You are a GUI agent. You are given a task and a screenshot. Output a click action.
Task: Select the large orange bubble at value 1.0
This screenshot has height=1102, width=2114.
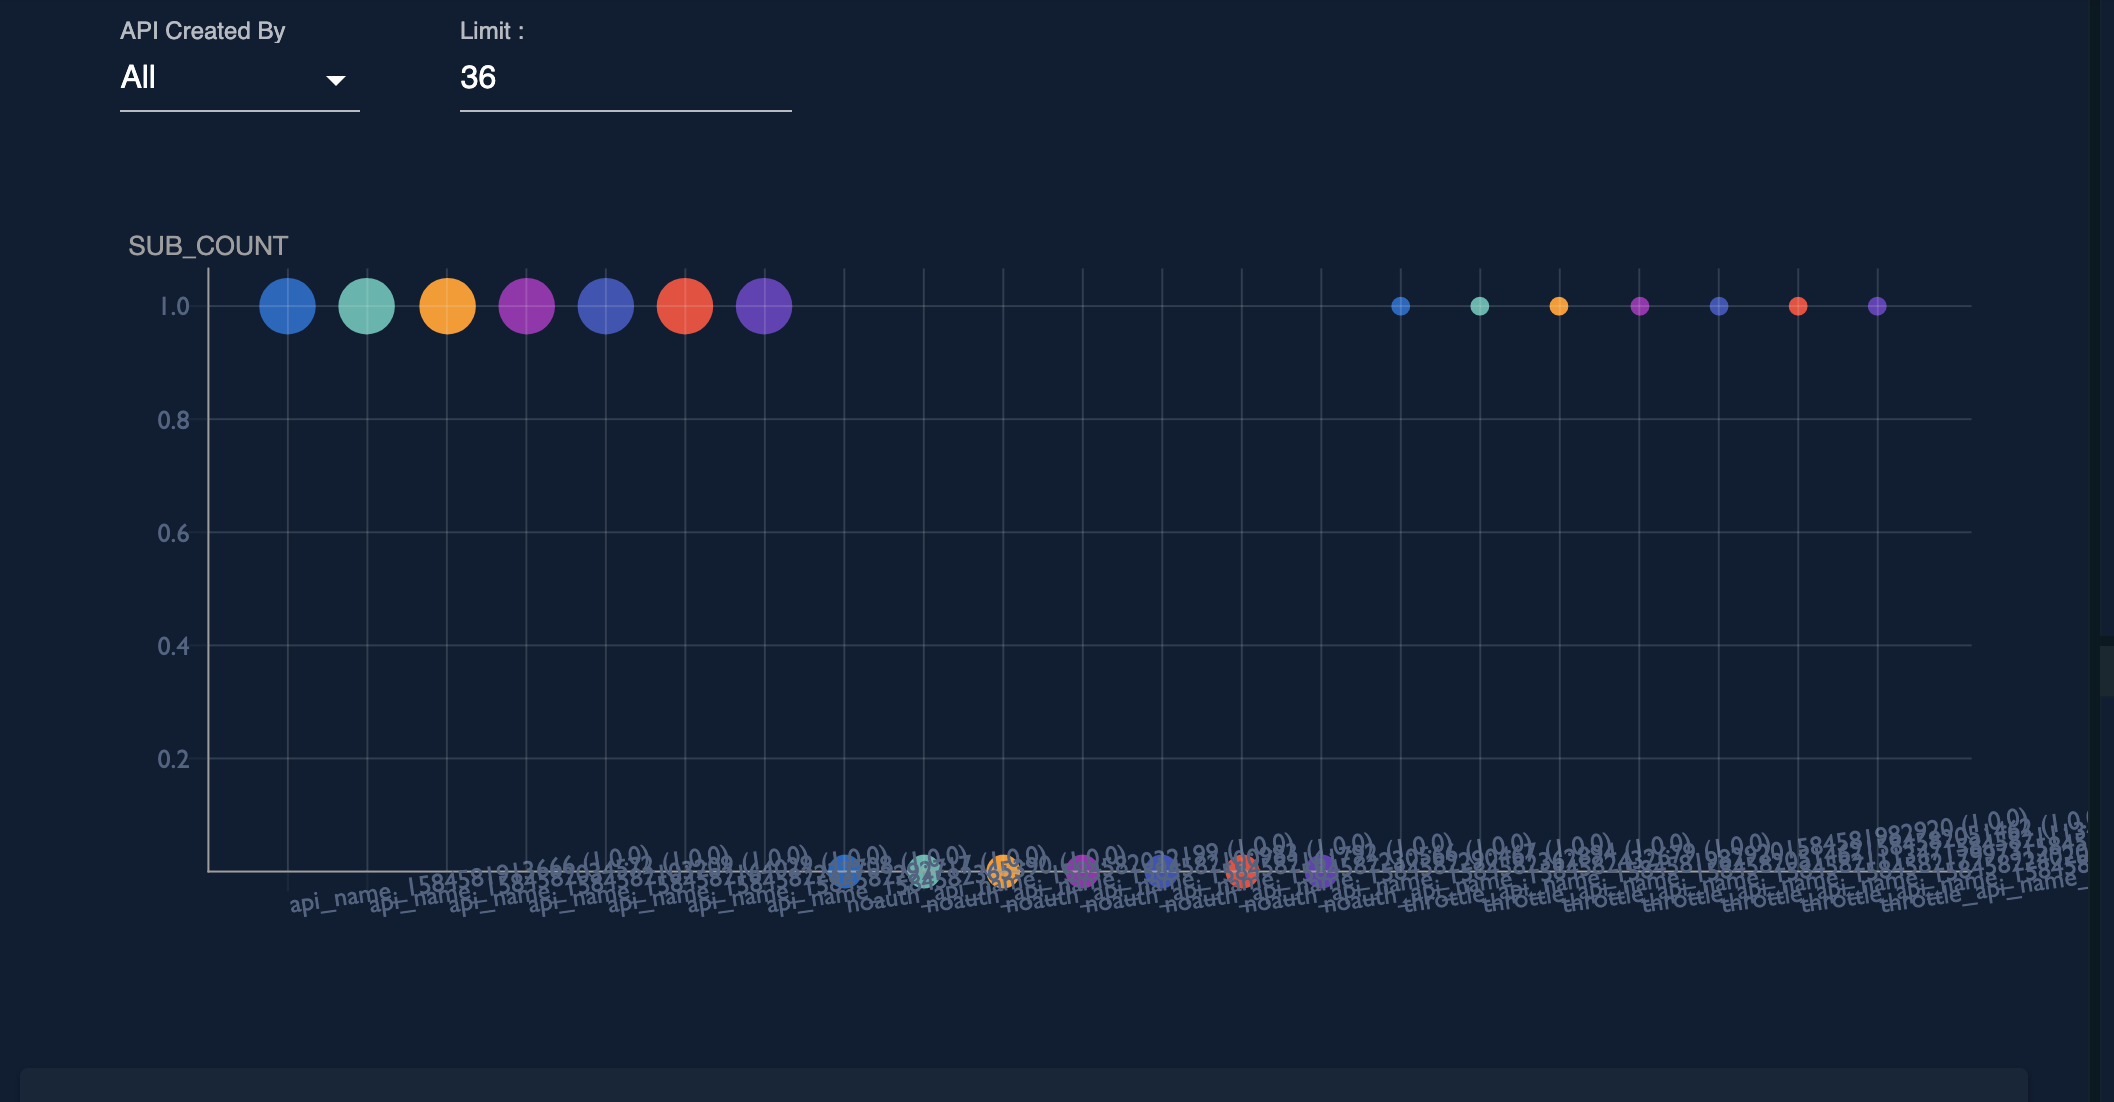coord(447,306)
